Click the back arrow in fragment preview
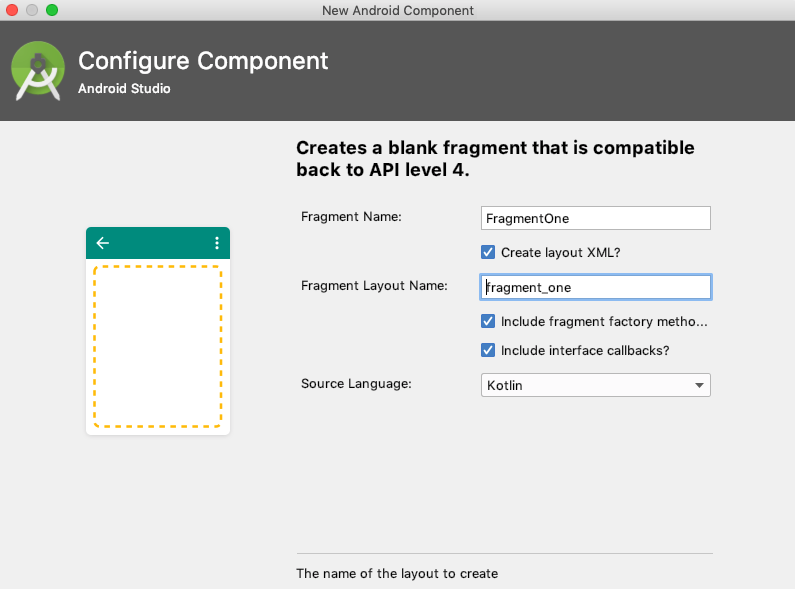 (102, 243)
